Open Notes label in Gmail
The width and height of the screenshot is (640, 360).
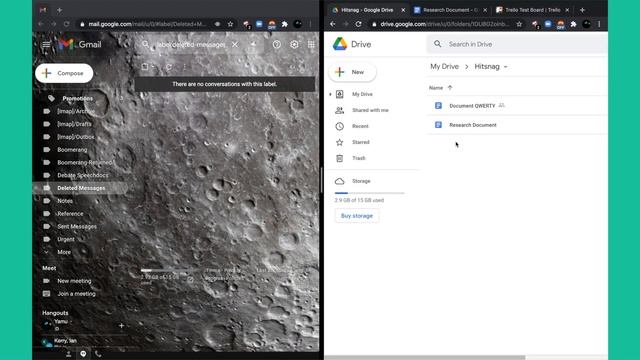(65, 201)
